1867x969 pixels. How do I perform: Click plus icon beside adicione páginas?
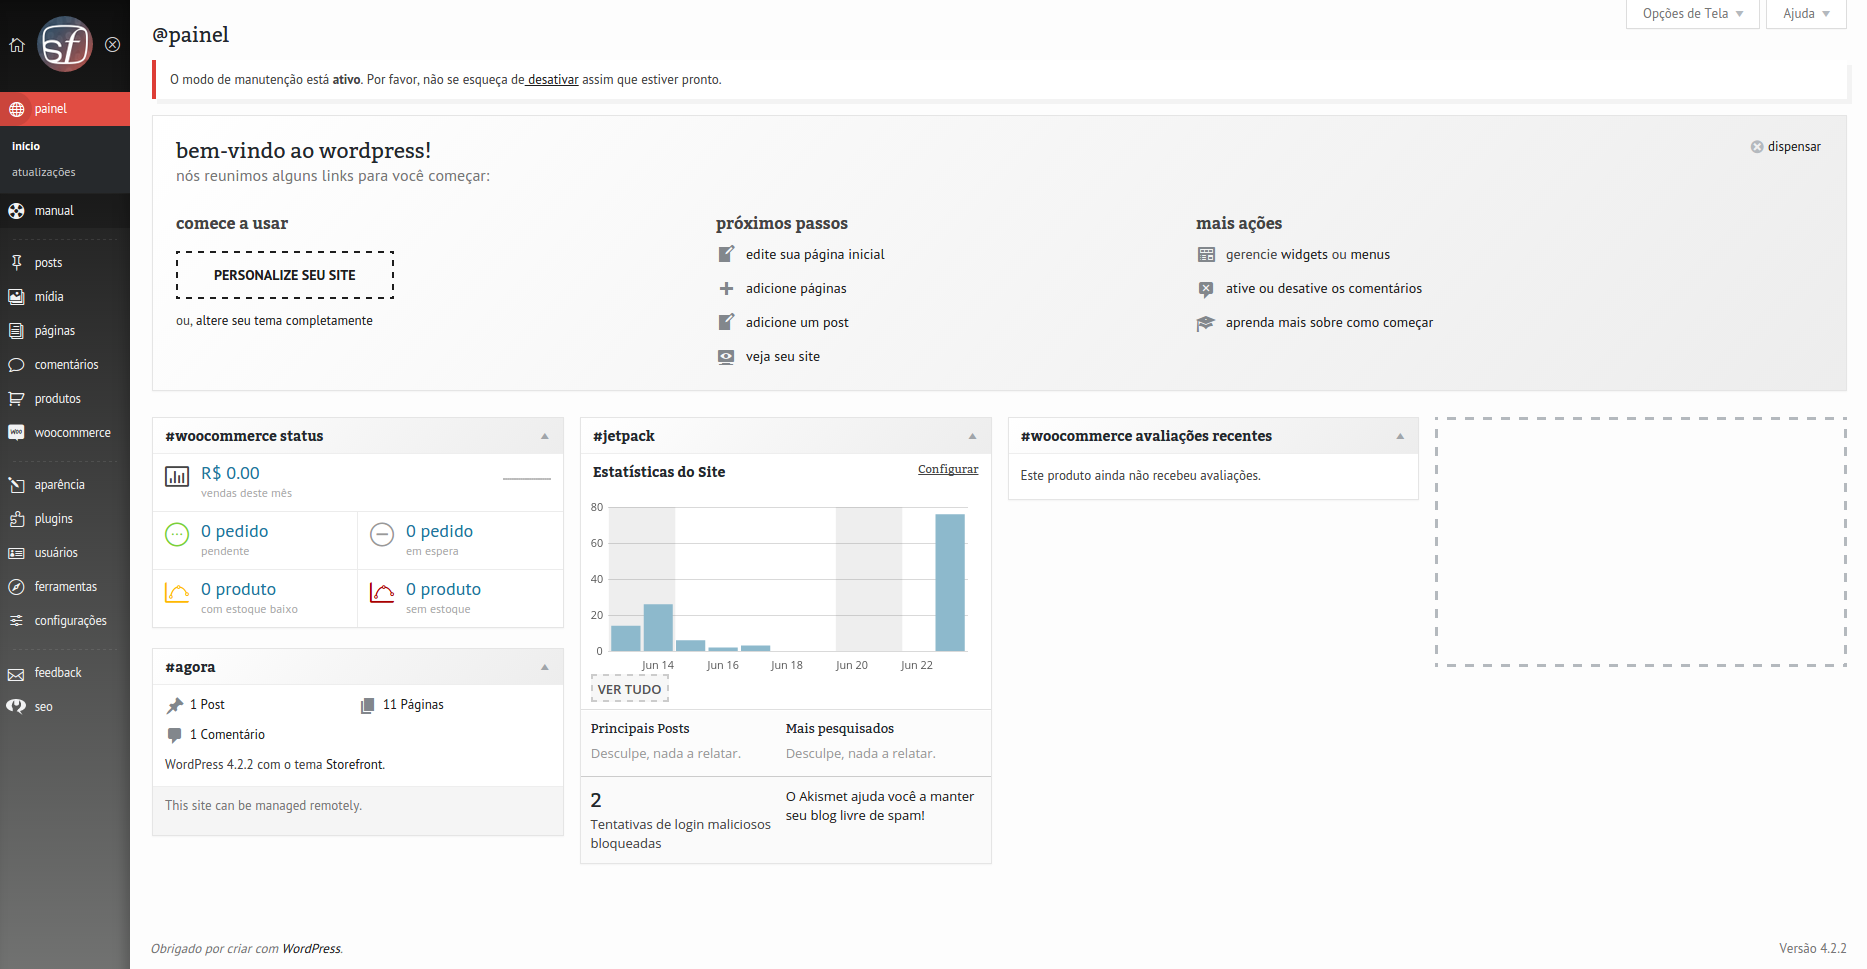tap(727, 288)
